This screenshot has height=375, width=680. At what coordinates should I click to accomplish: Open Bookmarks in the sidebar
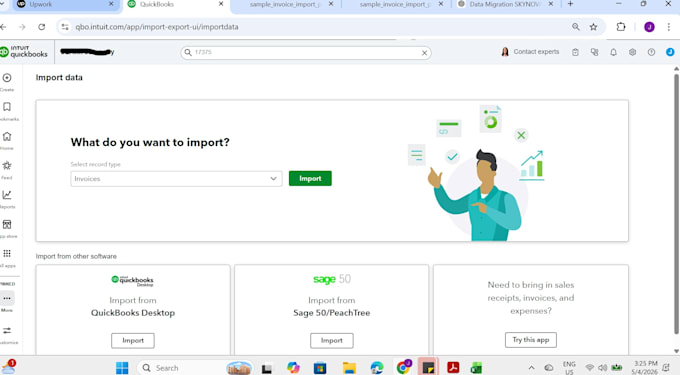click(x=7, y=107)
